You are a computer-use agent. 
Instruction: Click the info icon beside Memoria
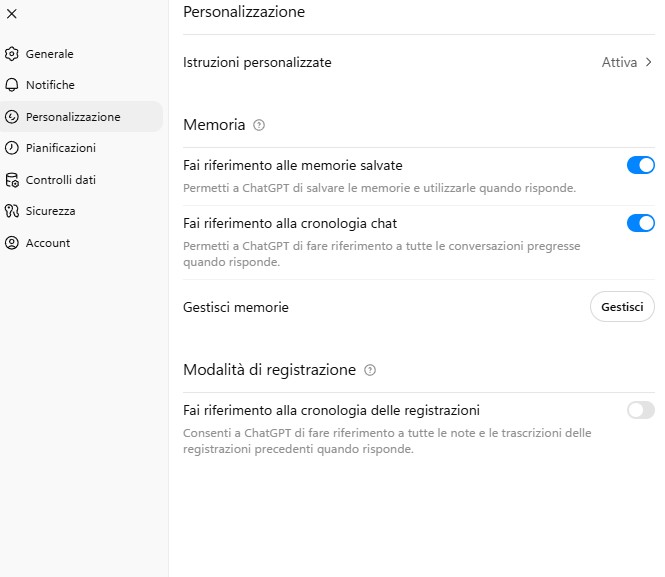(x=259, y=125)
